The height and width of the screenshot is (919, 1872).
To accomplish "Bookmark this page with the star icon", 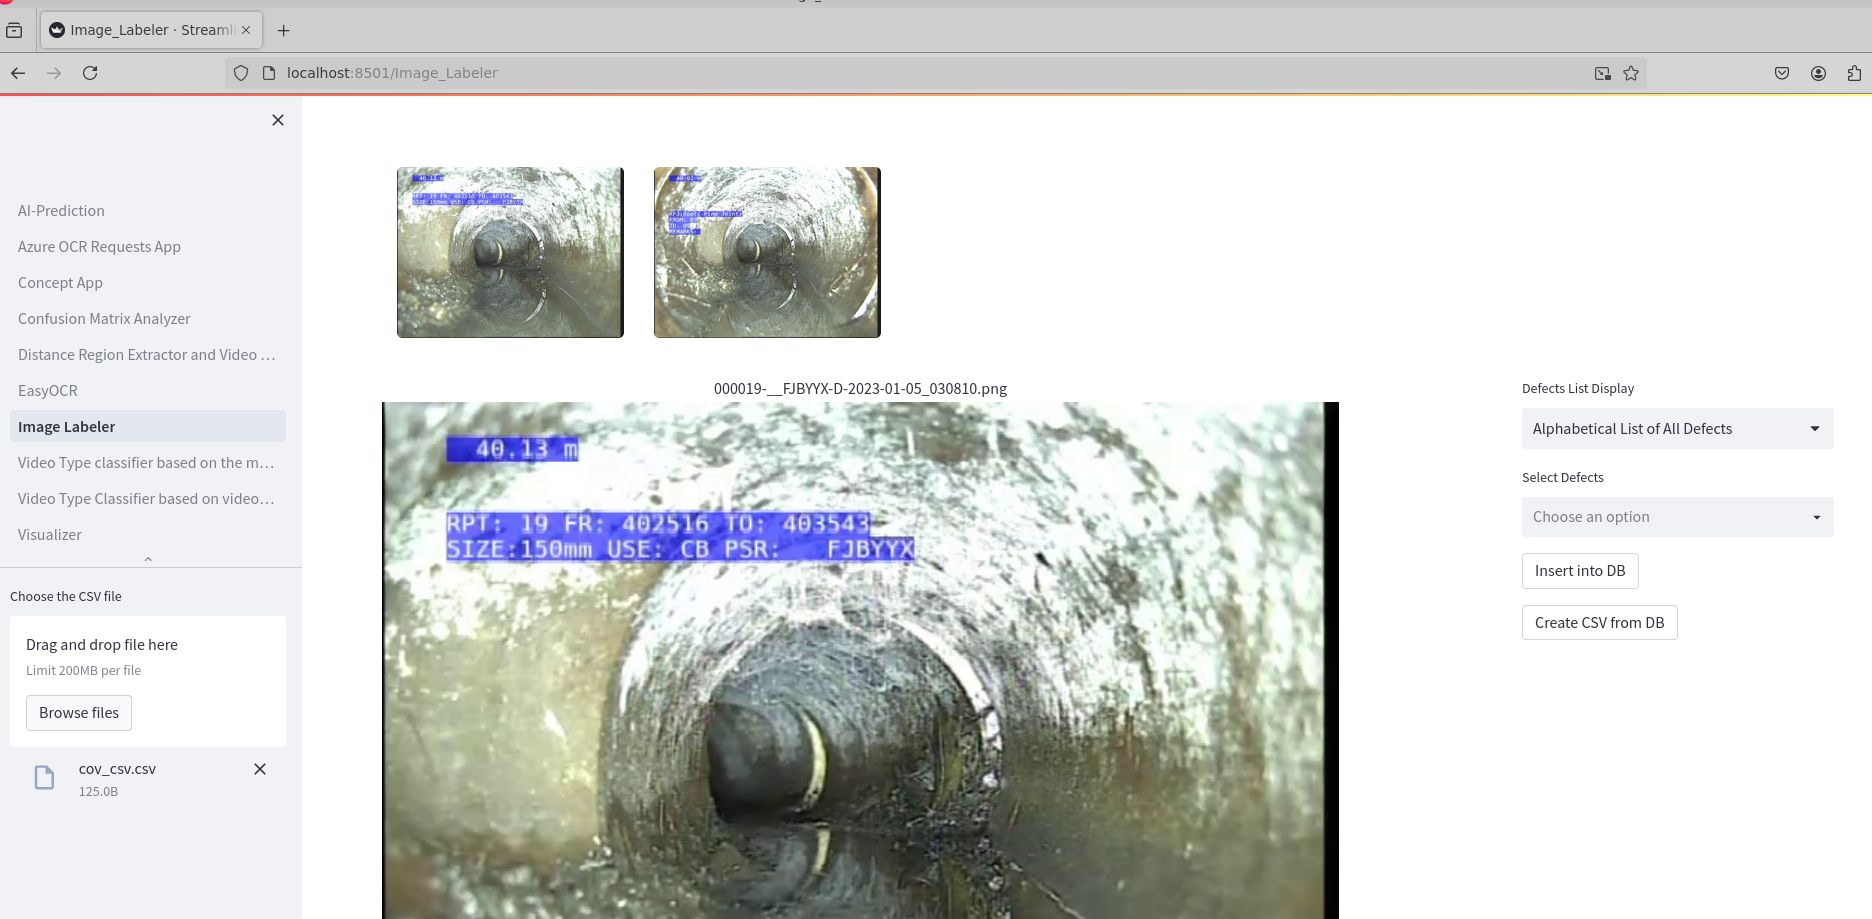I will [1631, 73].
